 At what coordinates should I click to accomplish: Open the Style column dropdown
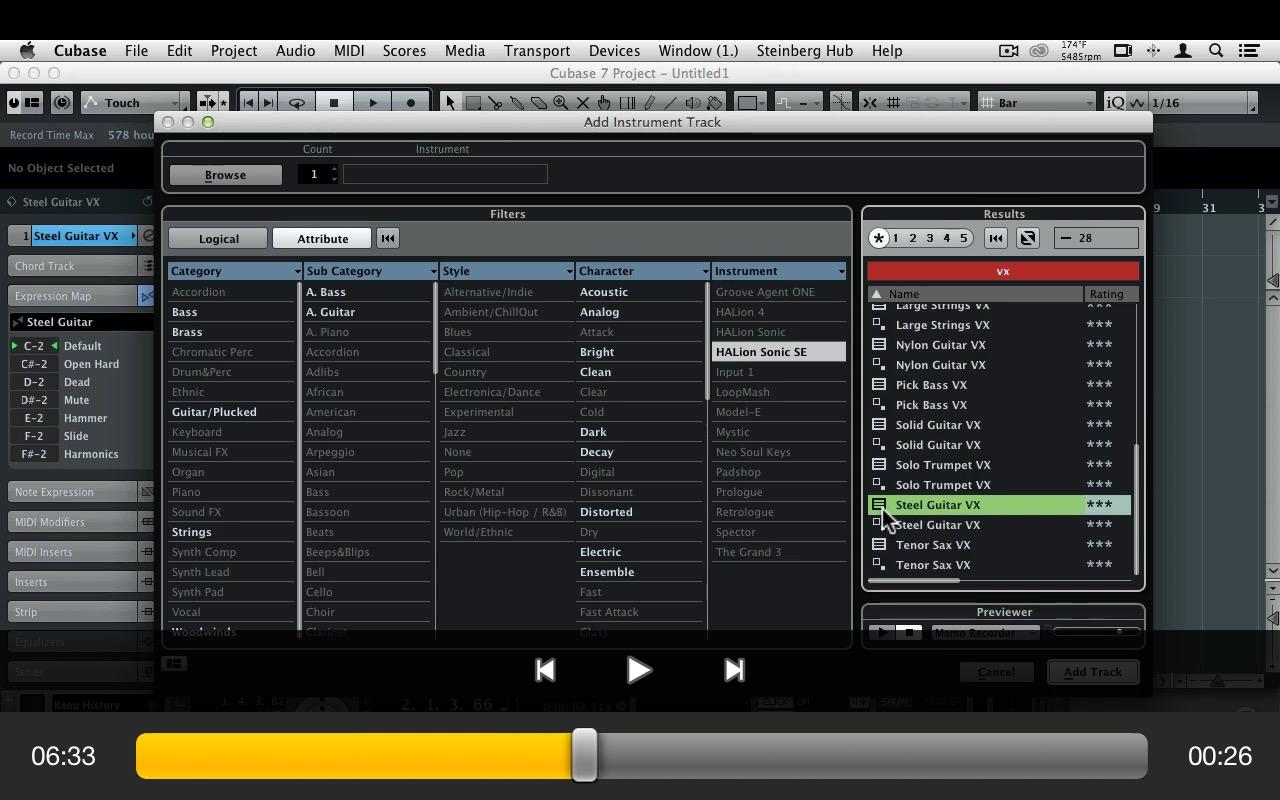click(x=569, y=271)
